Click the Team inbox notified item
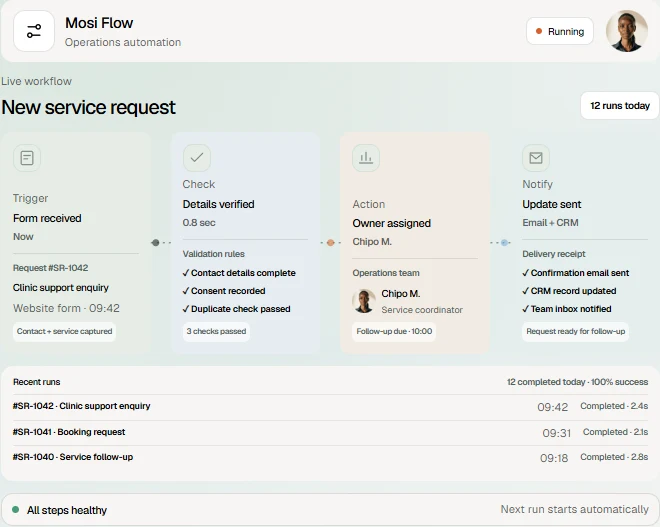 567,309
